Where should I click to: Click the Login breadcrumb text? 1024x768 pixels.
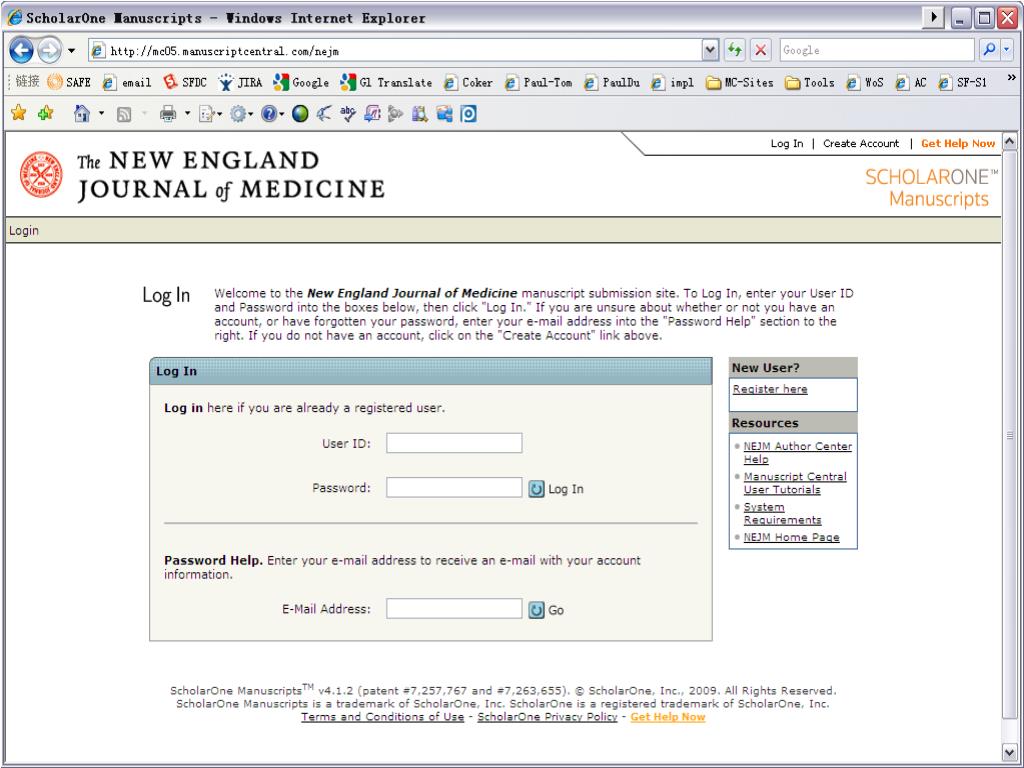point(24,231)
